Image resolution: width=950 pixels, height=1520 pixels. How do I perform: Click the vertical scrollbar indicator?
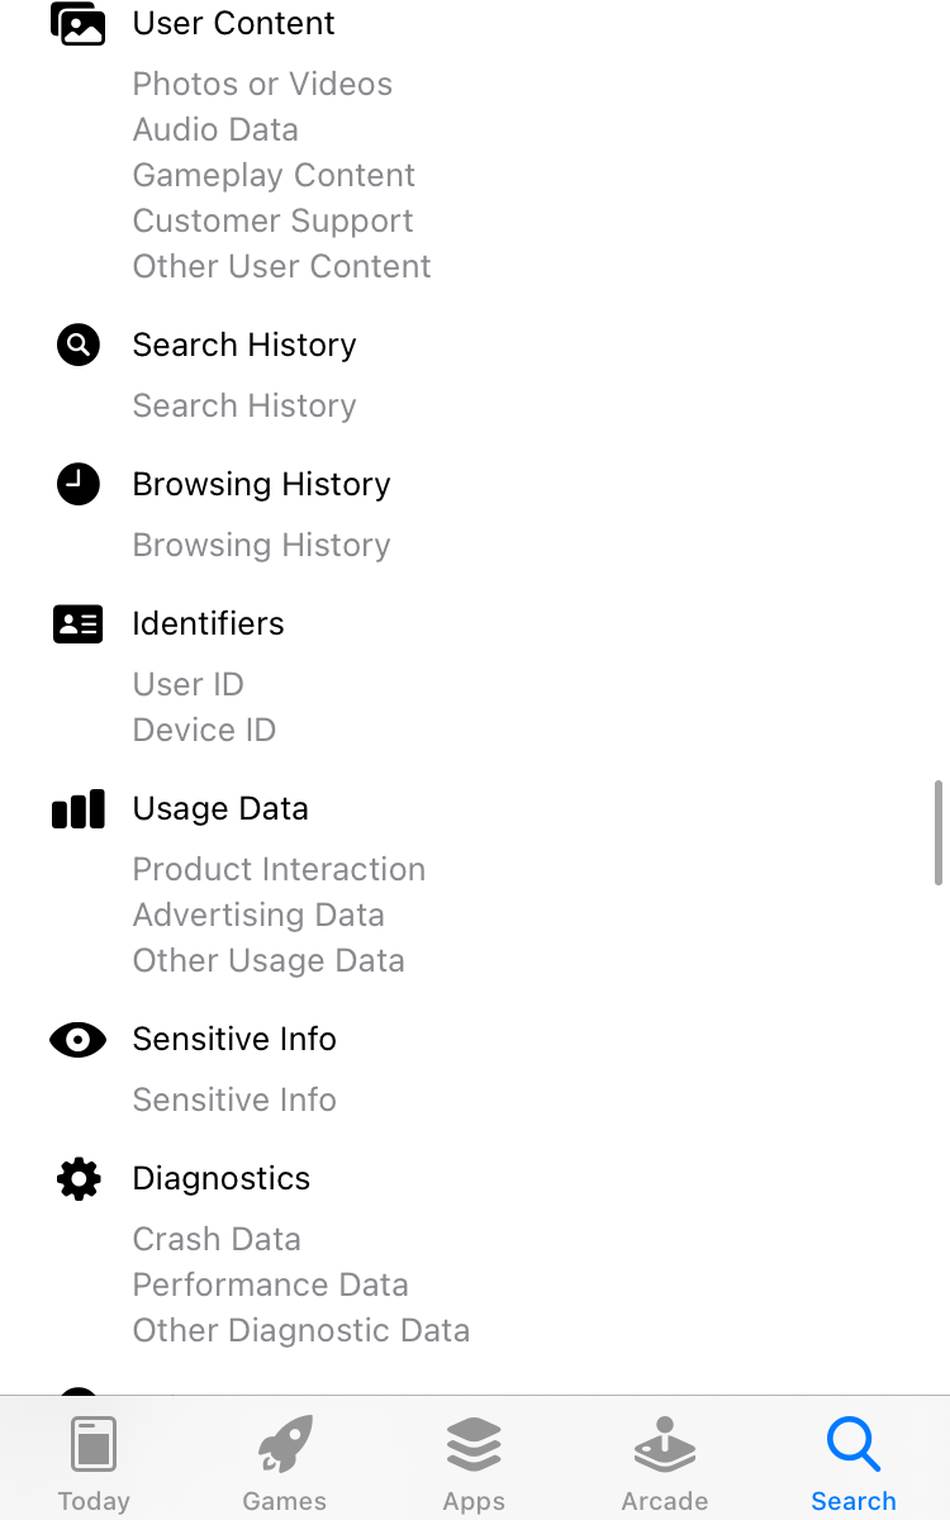tap(938, 832)
